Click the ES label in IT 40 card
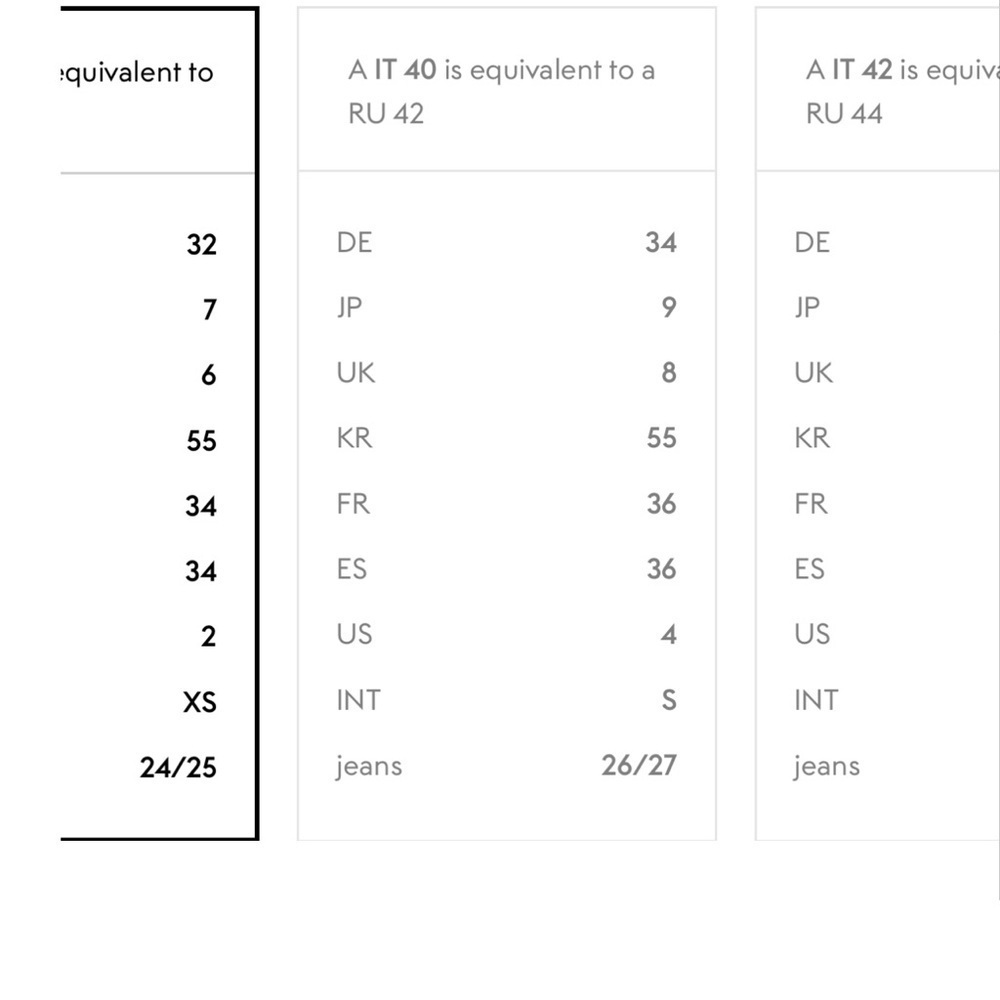Screen dimensions: 1000x1000 click(352, 569)
